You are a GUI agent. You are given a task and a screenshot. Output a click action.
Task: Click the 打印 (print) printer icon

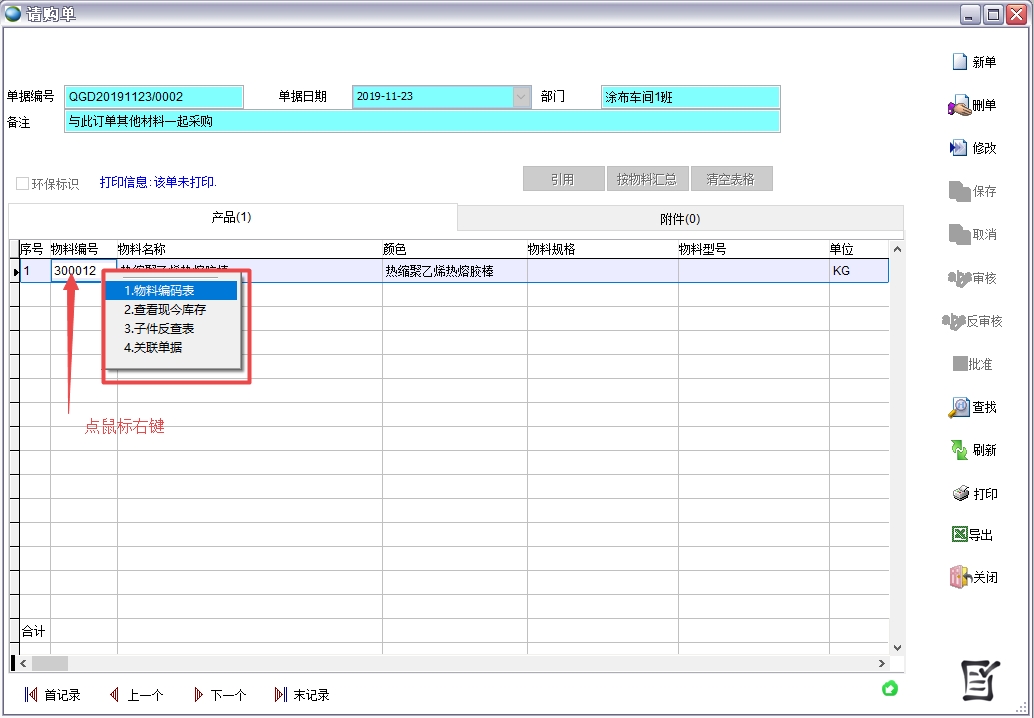[959, 494]
